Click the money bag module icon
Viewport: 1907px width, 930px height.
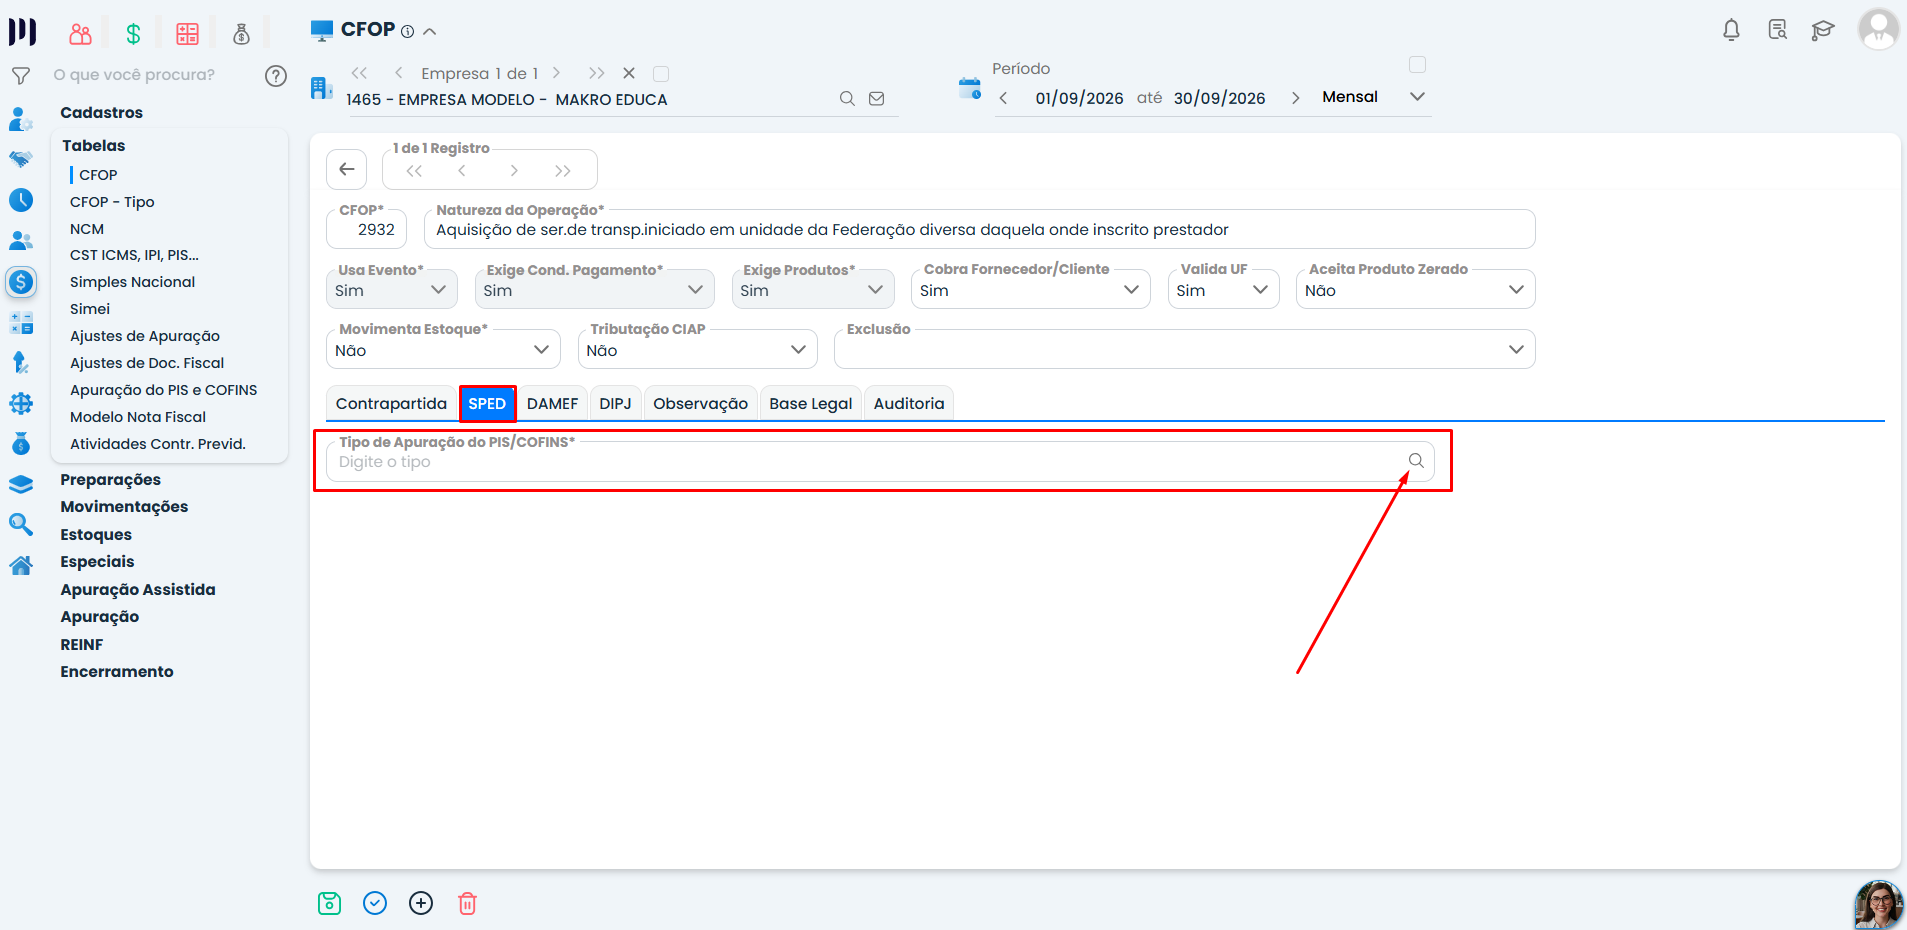coord(241,34)
